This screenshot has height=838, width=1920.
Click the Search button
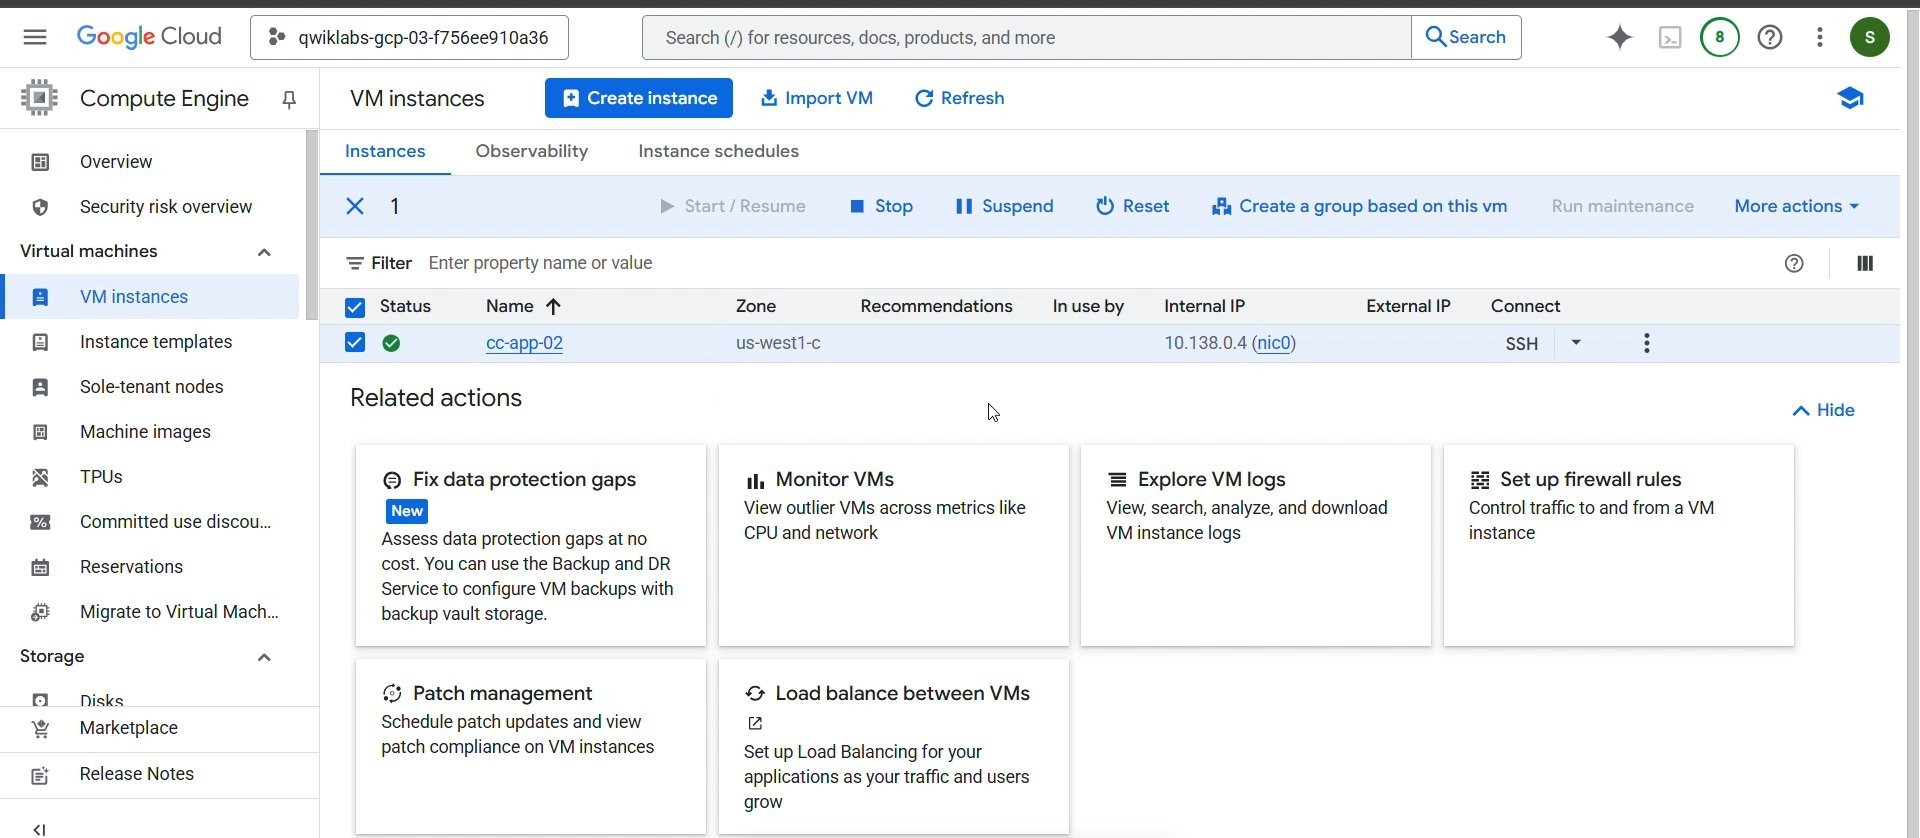[x=1466, y=37]
